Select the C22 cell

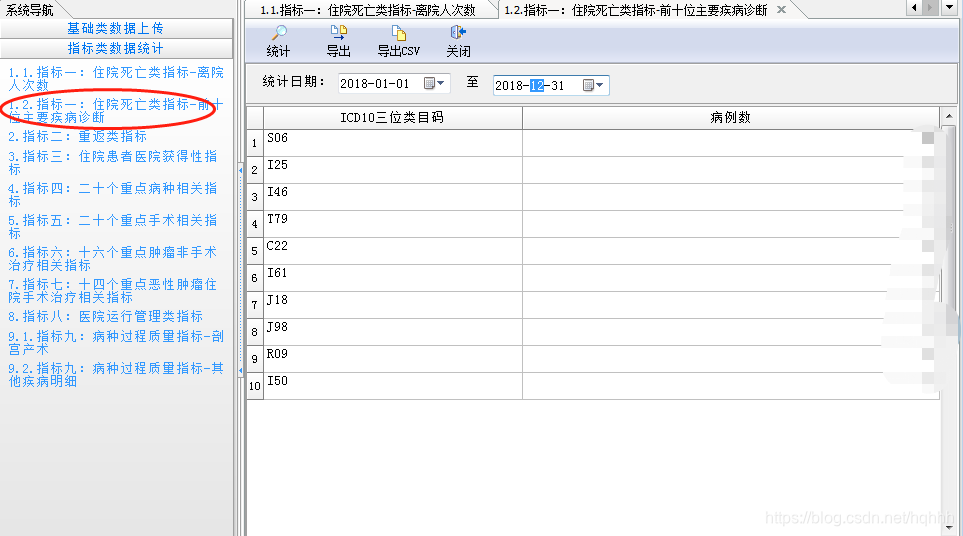click(393, 251)
